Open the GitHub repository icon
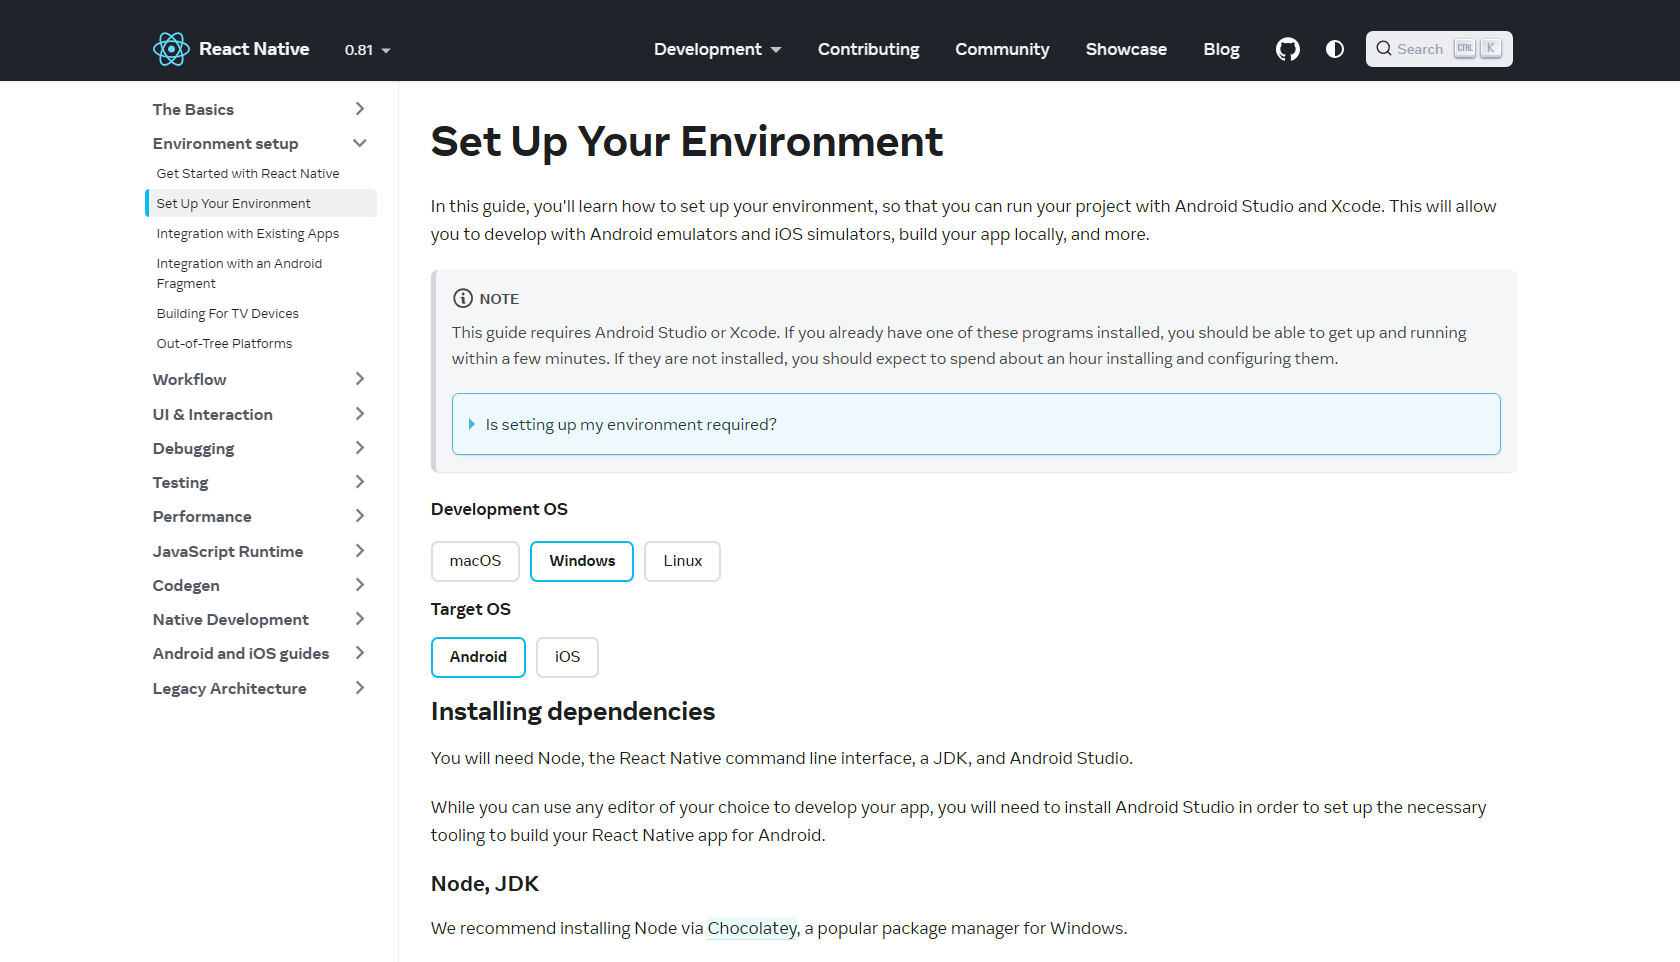The width and height of the screenshot is (1680, 962). (1287, 49)
